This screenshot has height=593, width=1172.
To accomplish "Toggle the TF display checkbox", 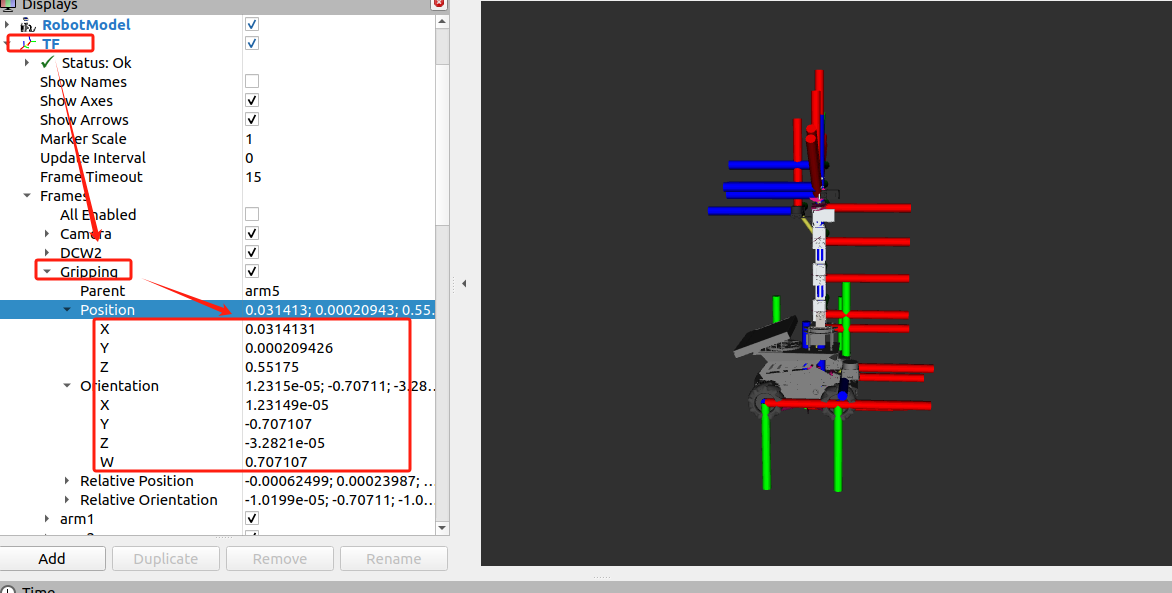I will coord(252,43).
